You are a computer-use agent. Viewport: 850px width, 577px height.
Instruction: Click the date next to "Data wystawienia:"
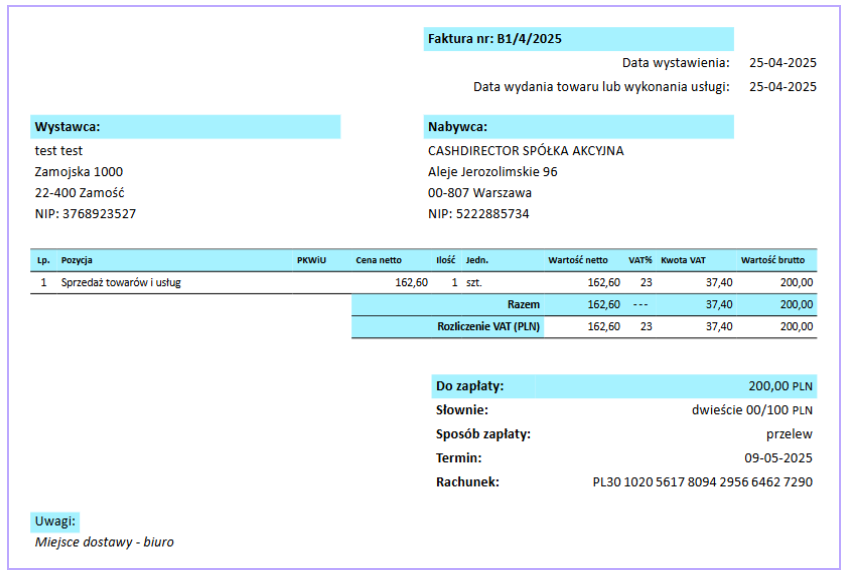pyautogui.click(x=783, y=63)
